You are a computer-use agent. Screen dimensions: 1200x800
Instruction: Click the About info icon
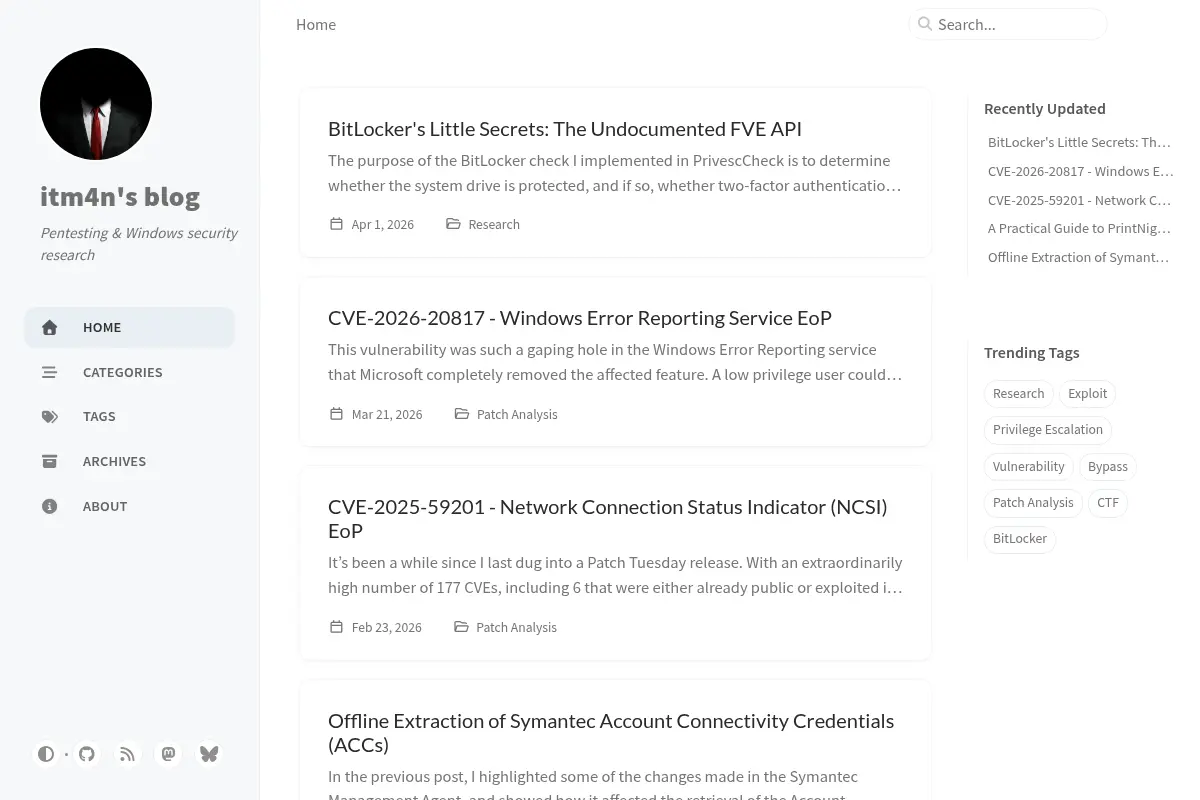click(50, 506)
